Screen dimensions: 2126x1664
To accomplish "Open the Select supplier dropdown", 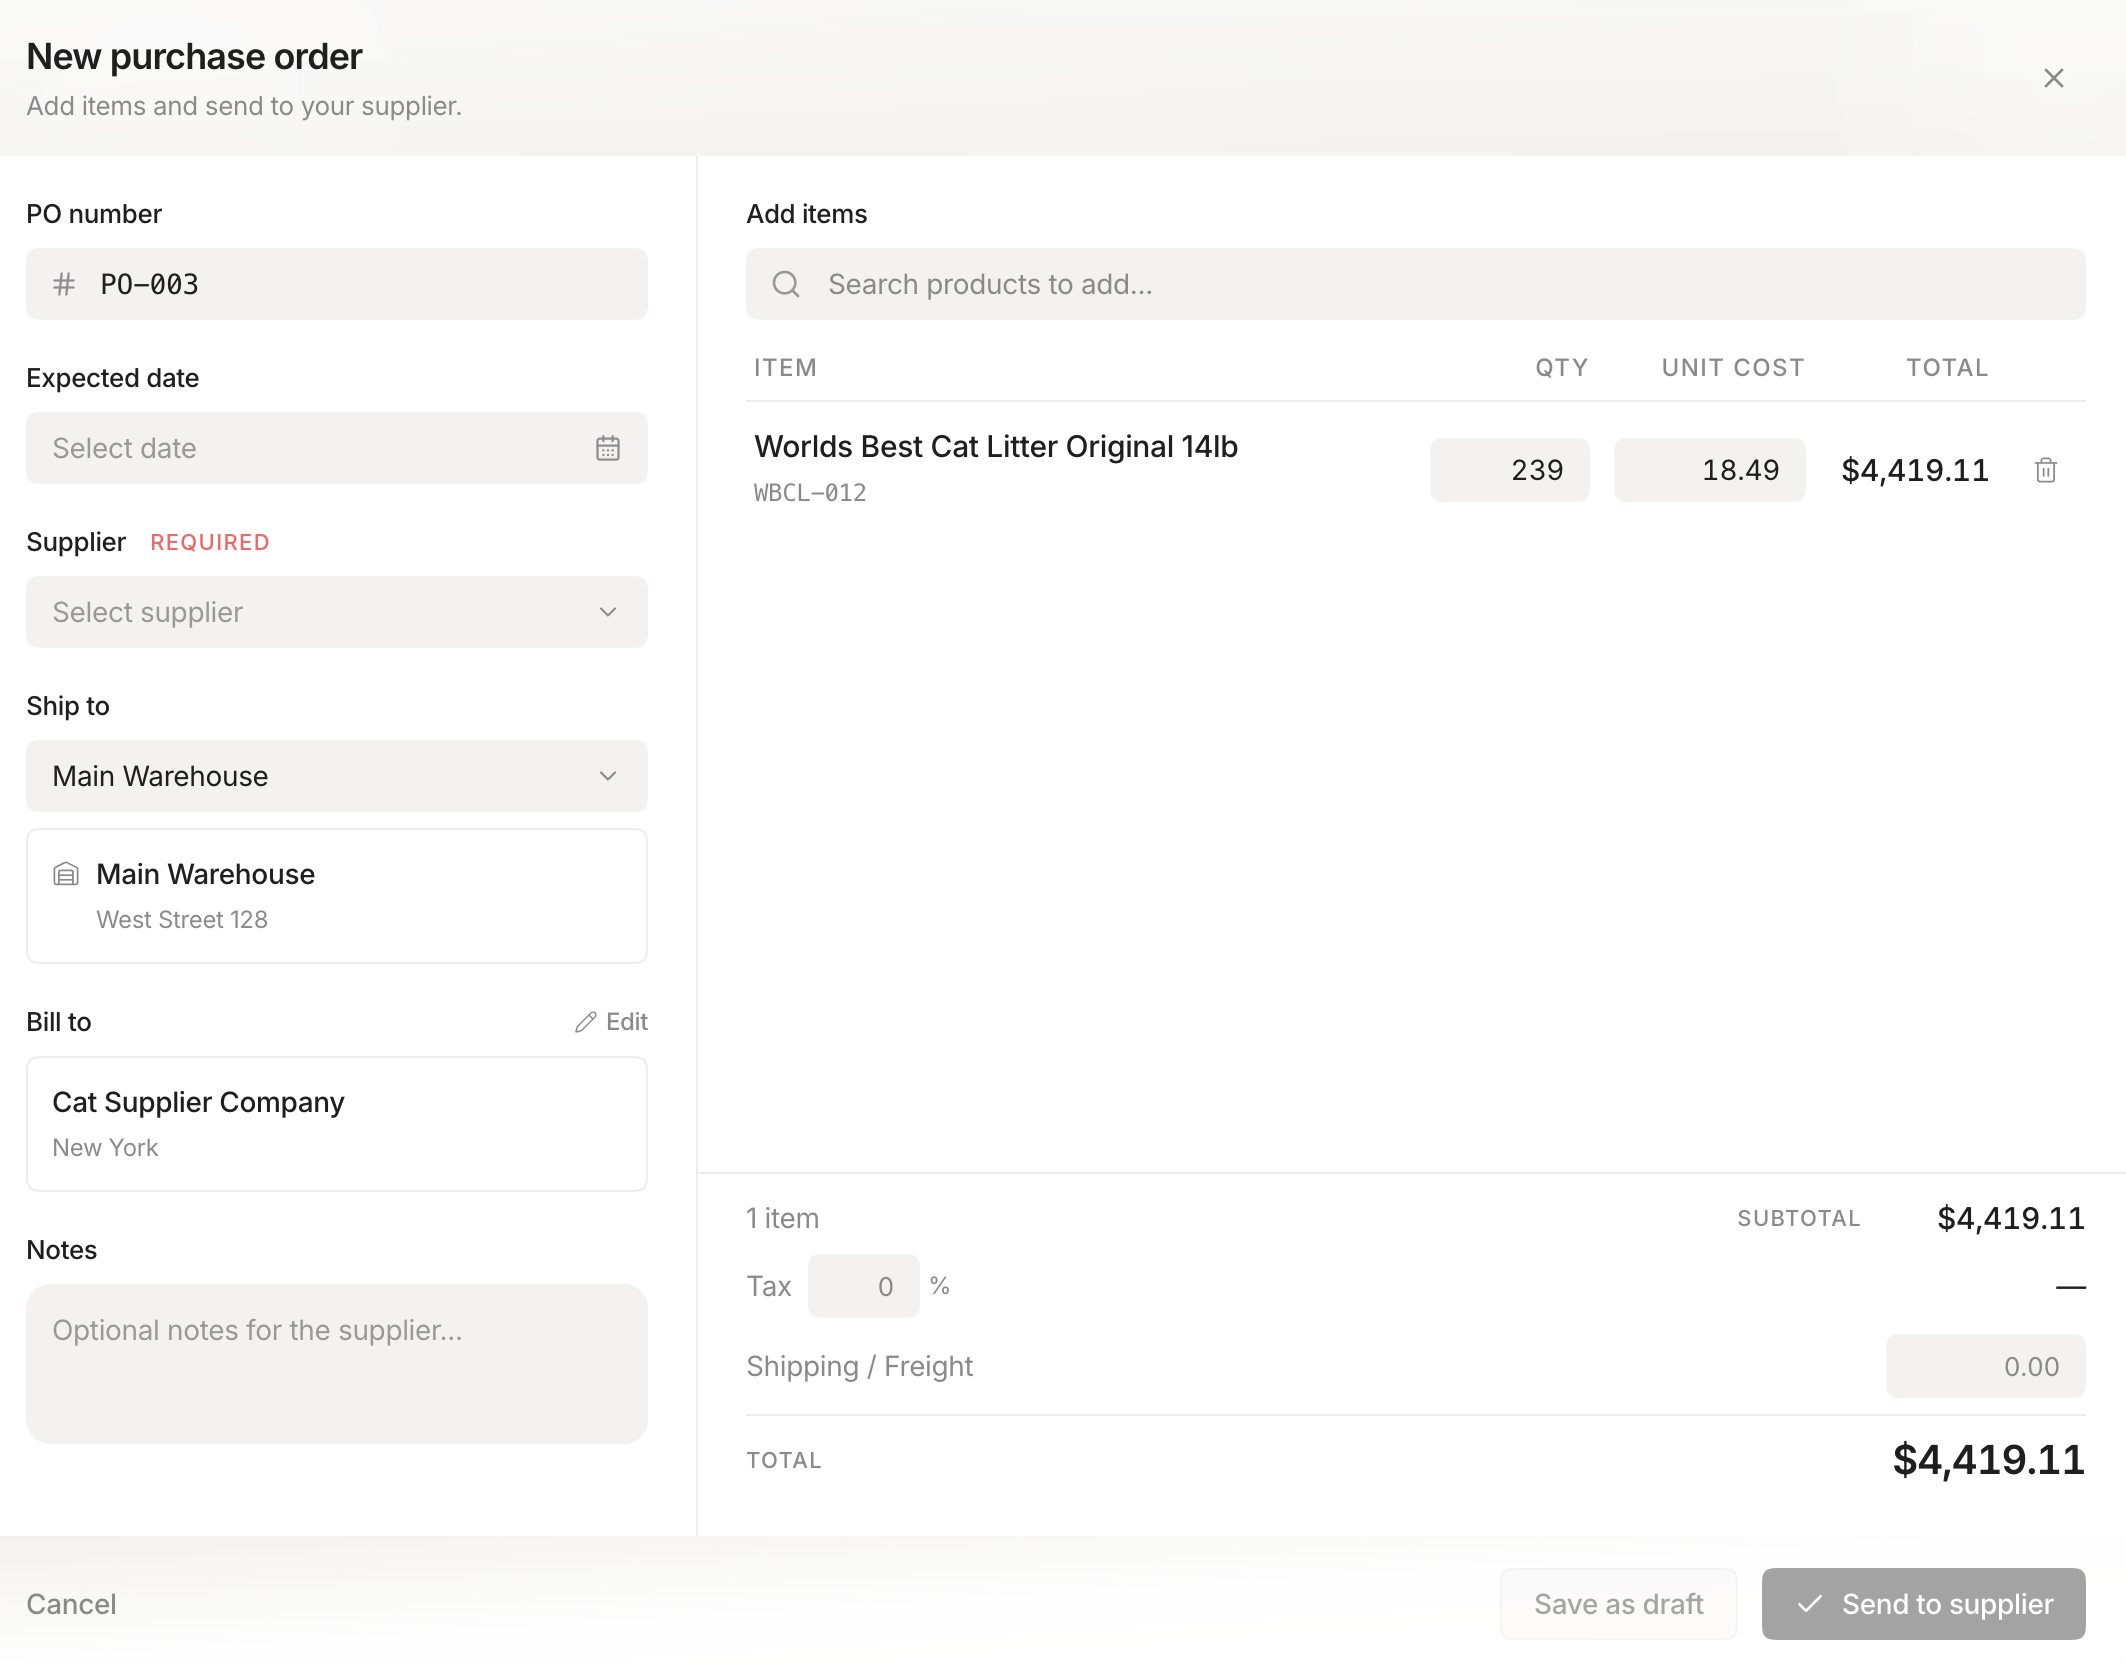I will pos(337,612).
